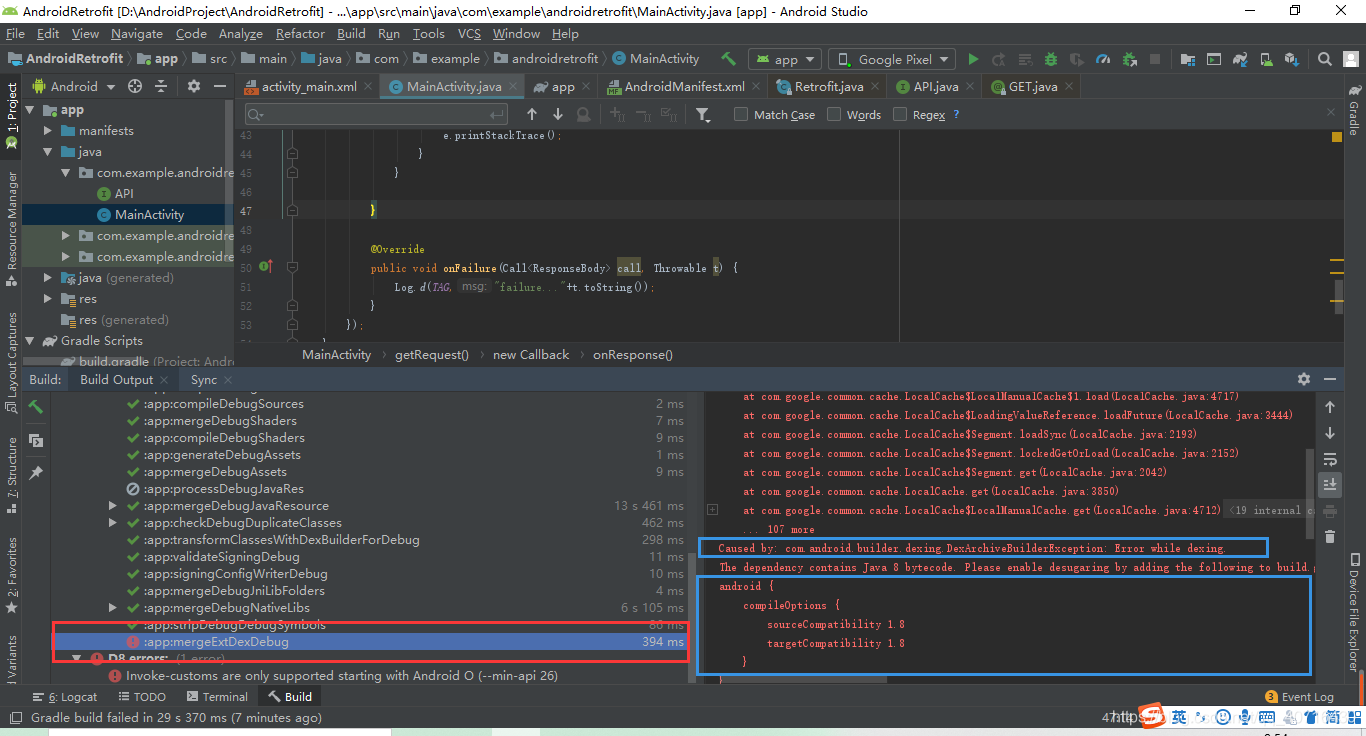Open the Refactor menu

(x=300, y=33)
